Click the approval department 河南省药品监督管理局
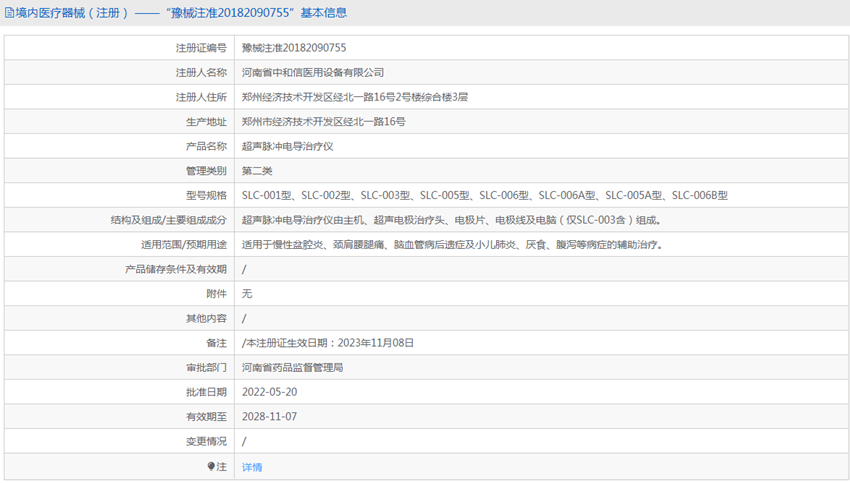 [292, 368]
